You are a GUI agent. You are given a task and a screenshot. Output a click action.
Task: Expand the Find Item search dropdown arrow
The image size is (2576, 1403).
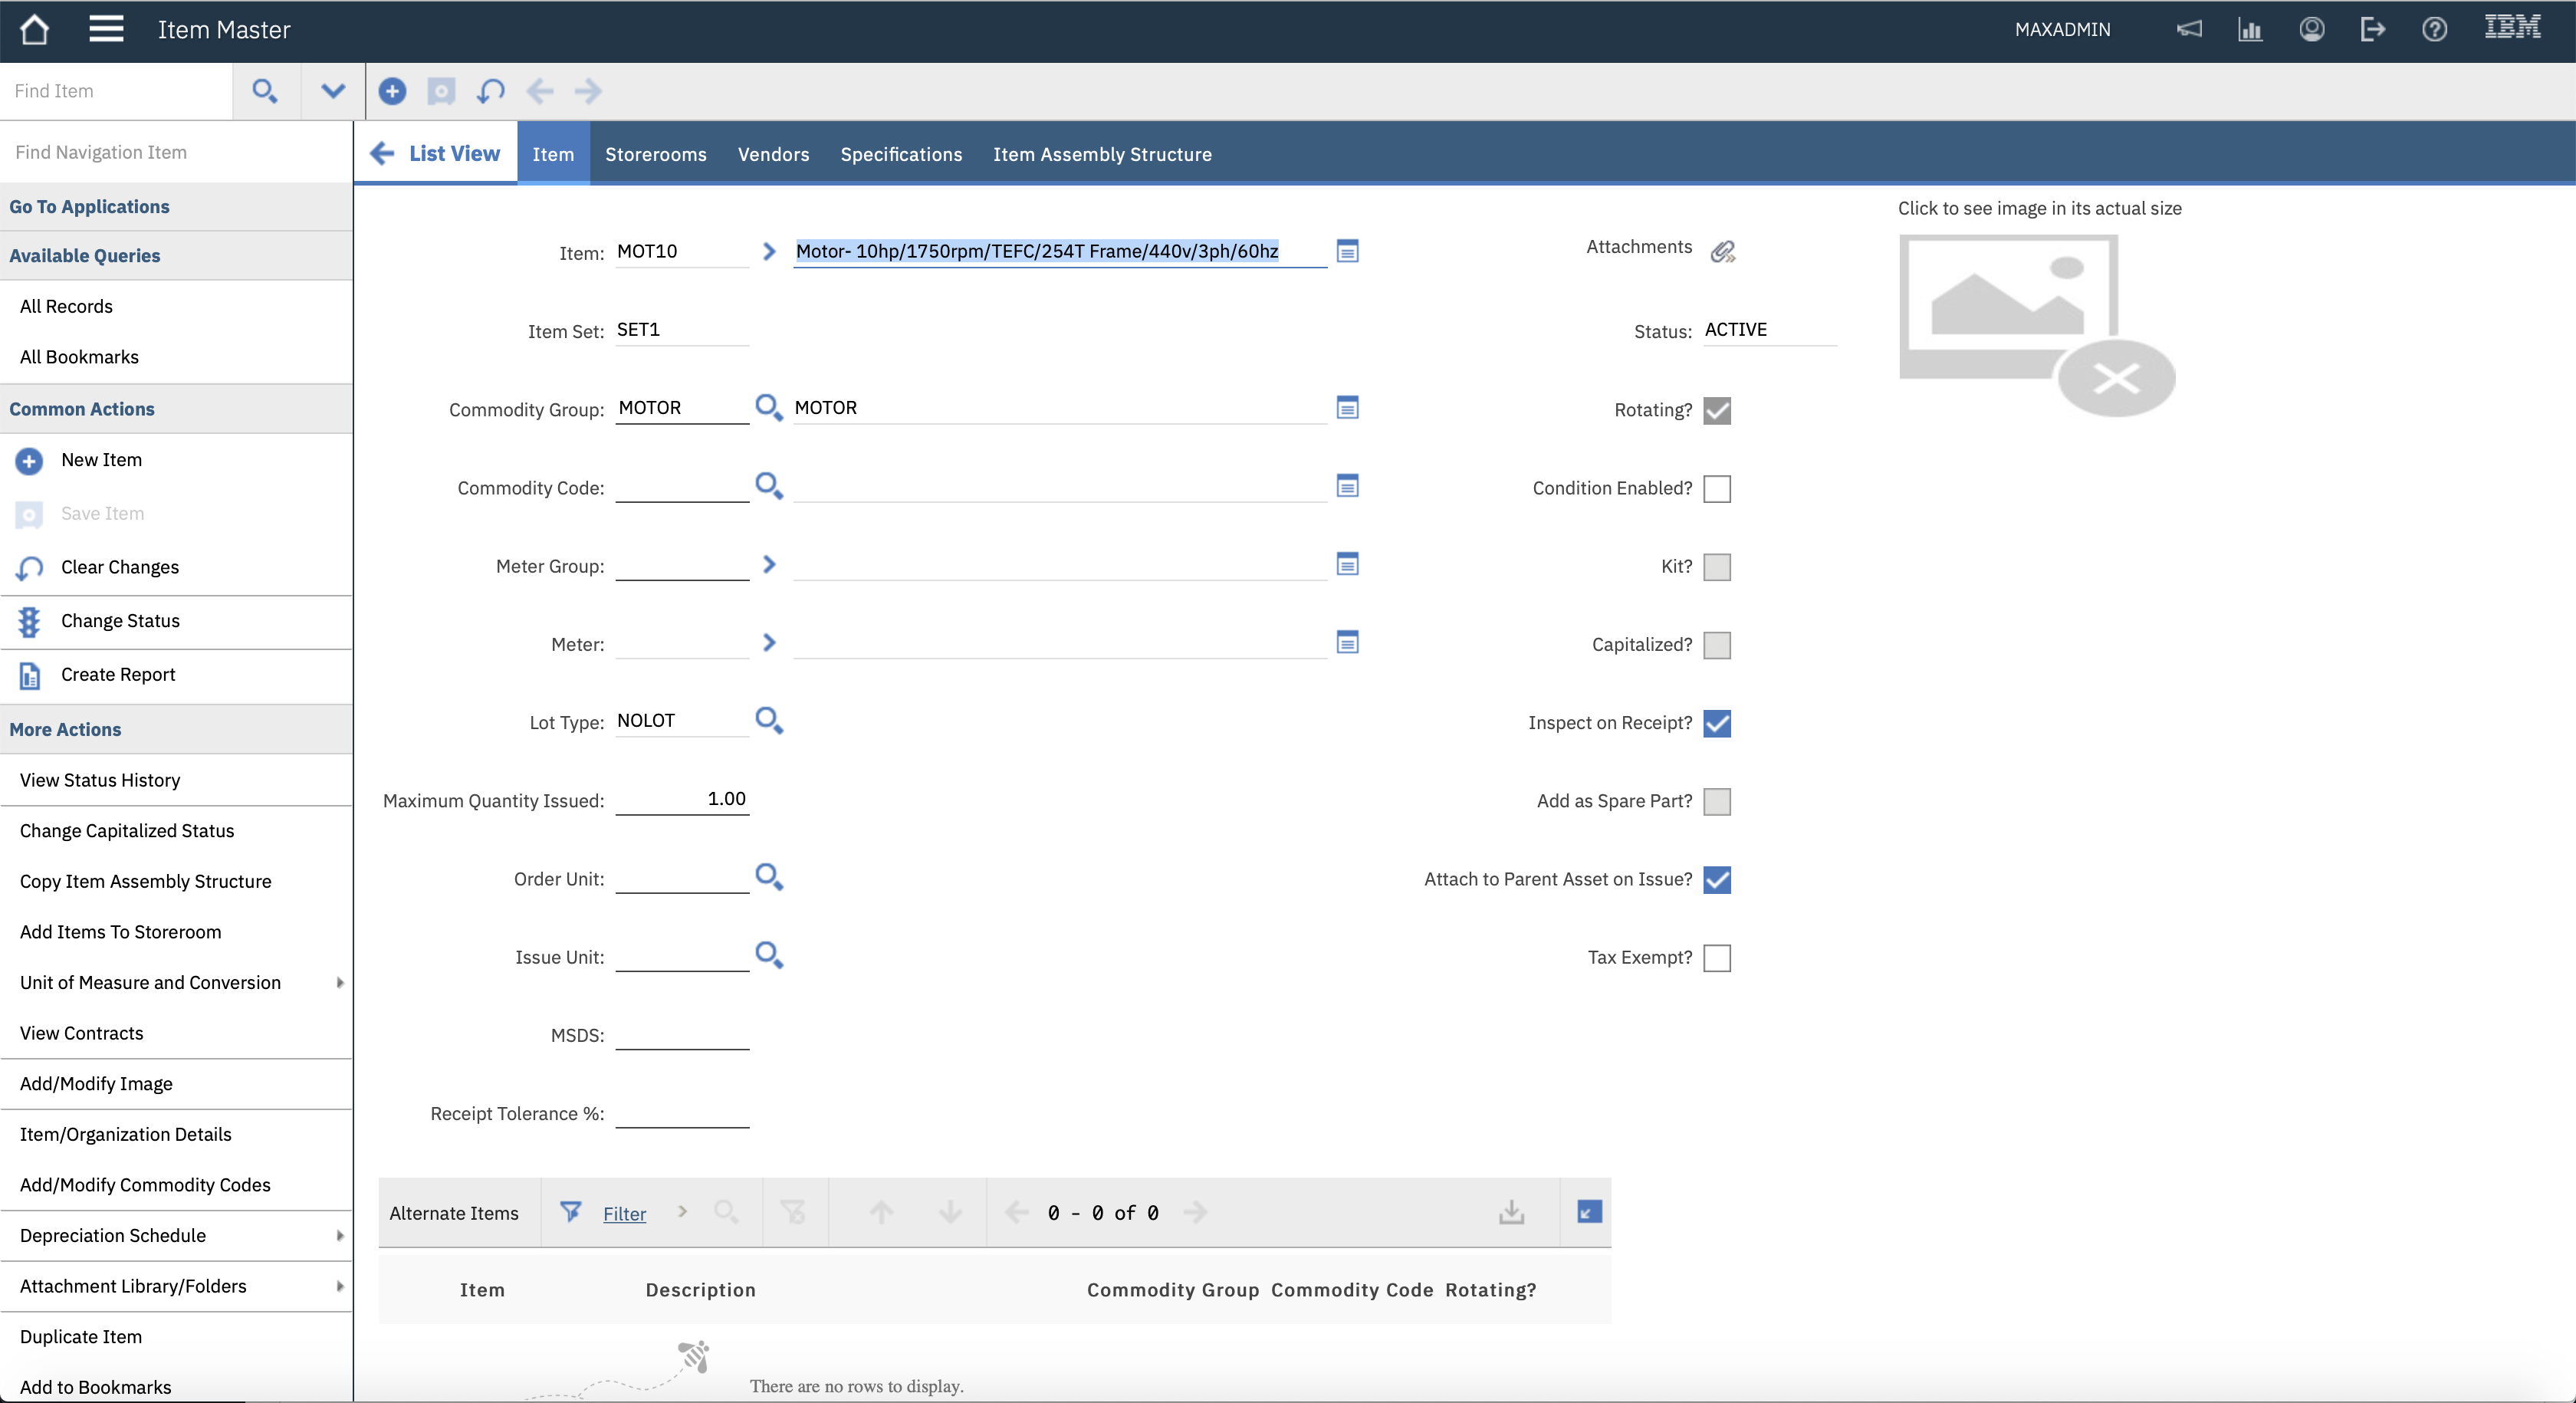333,91
